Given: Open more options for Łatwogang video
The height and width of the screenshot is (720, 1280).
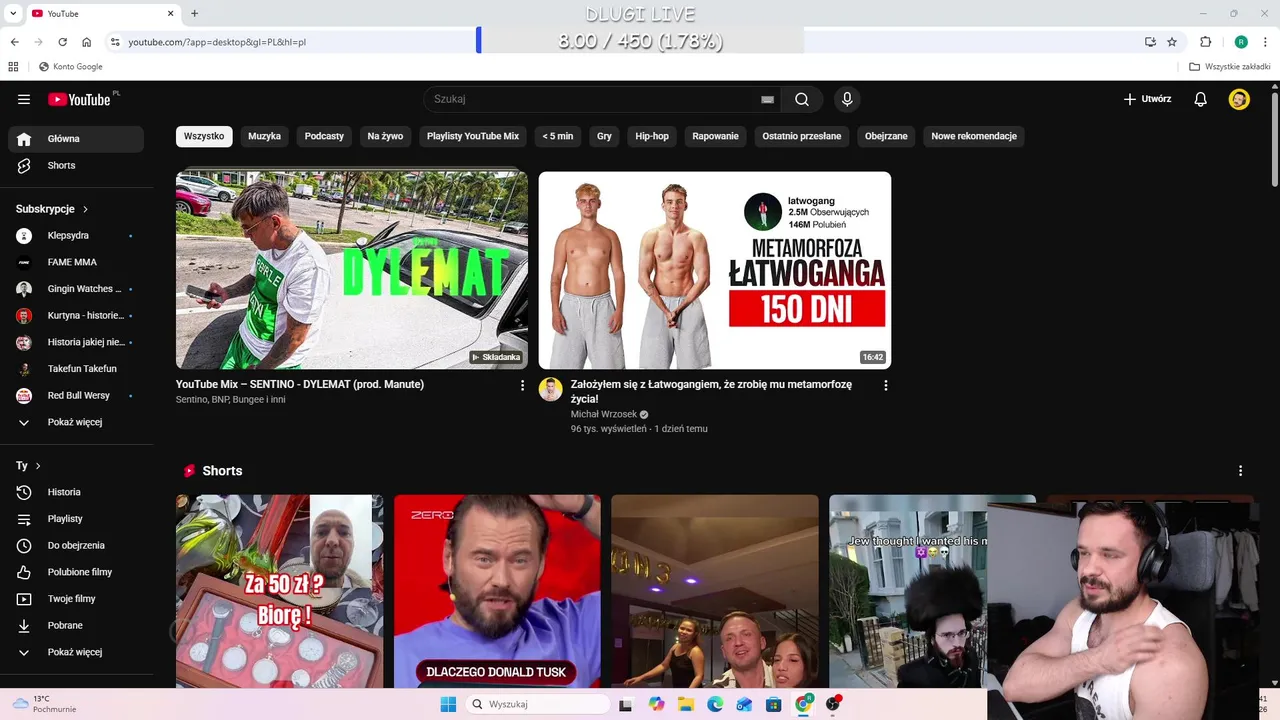Looking at the screenshot, I should (885, 385).
